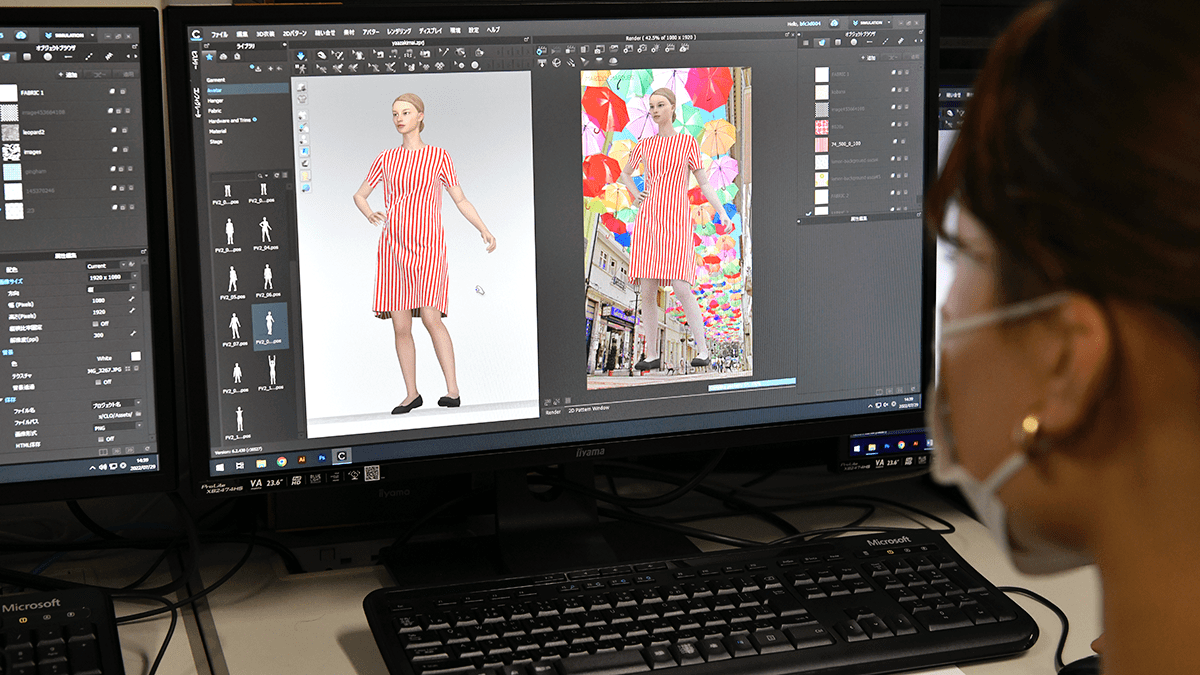
Task: Click the fabric list icon in Object Browser
Action: pyautogui.click(x=823, y=41)
